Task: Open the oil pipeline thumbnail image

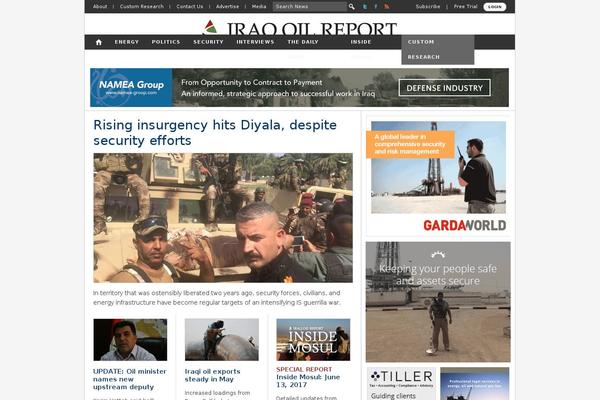Action: point(222,340)
